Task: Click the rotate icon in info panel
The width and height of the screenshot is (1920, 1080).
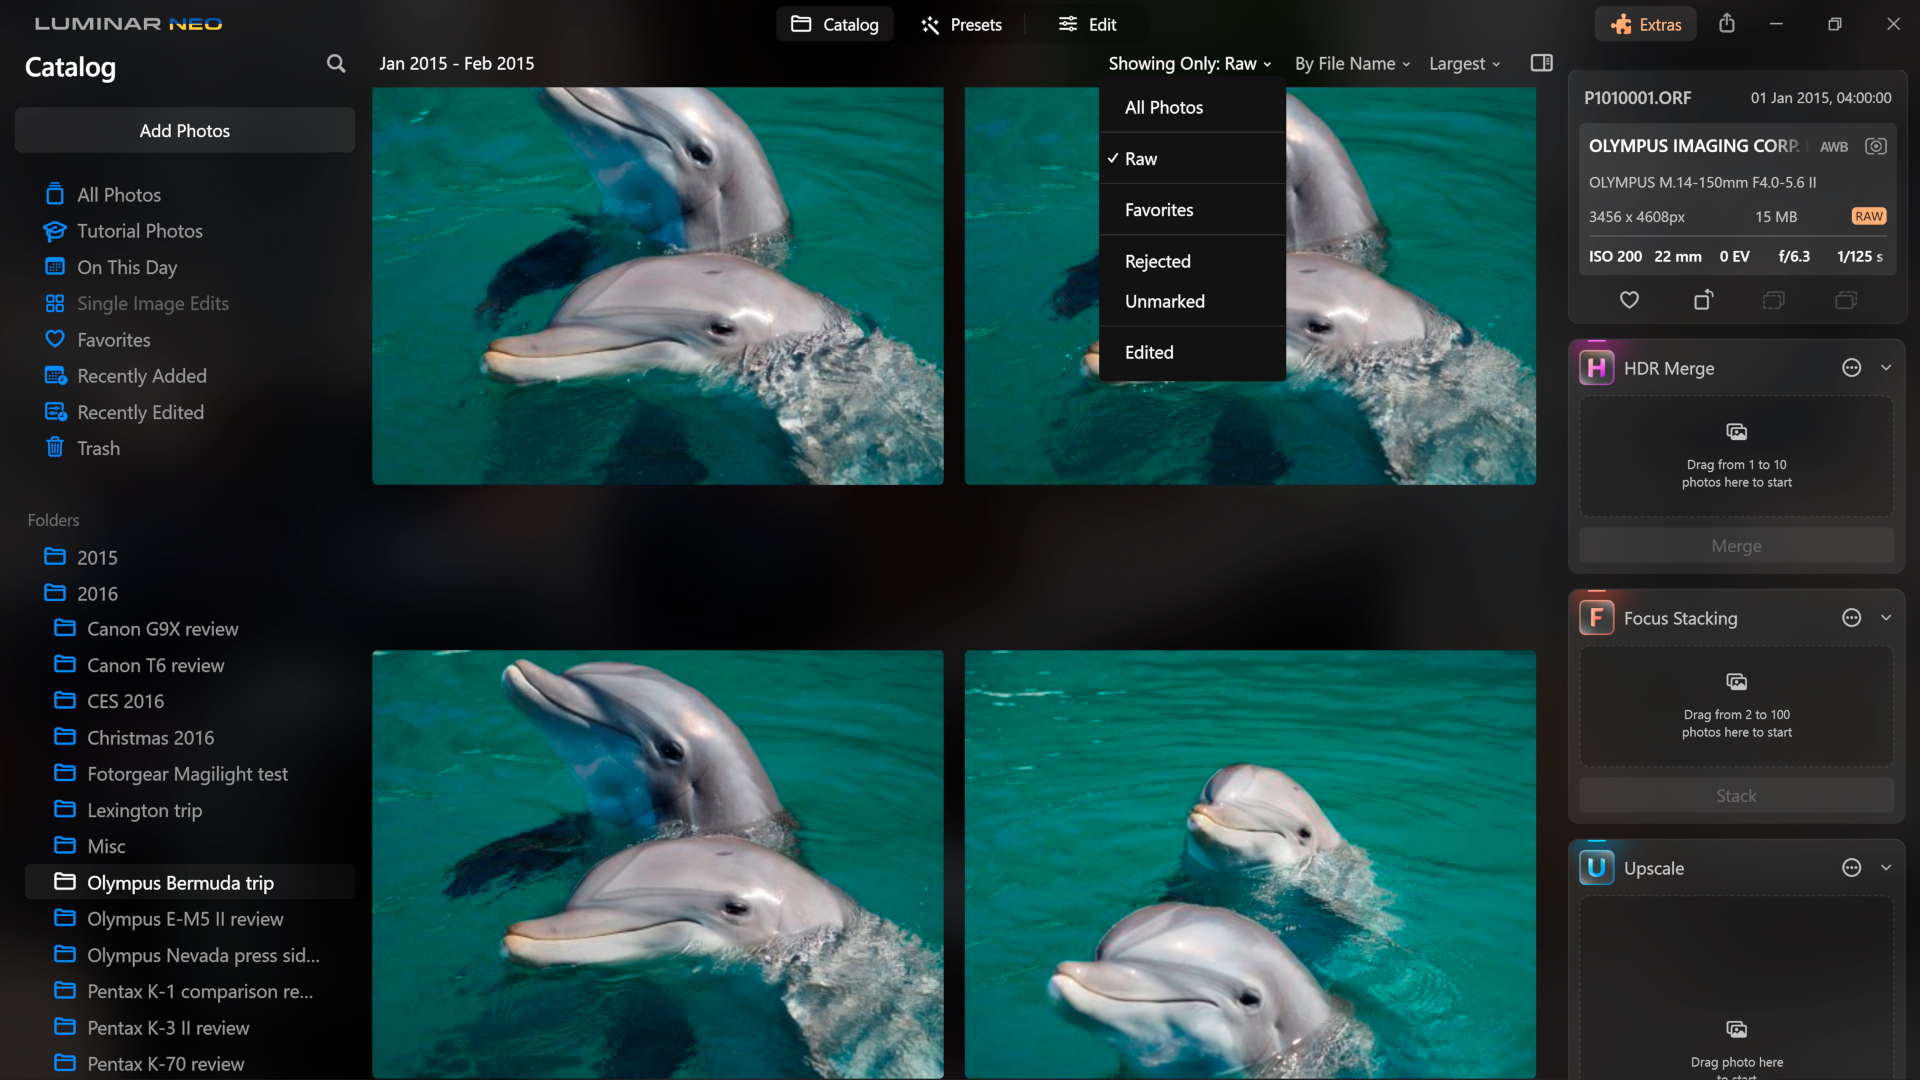Action: tap(1703, 300)
